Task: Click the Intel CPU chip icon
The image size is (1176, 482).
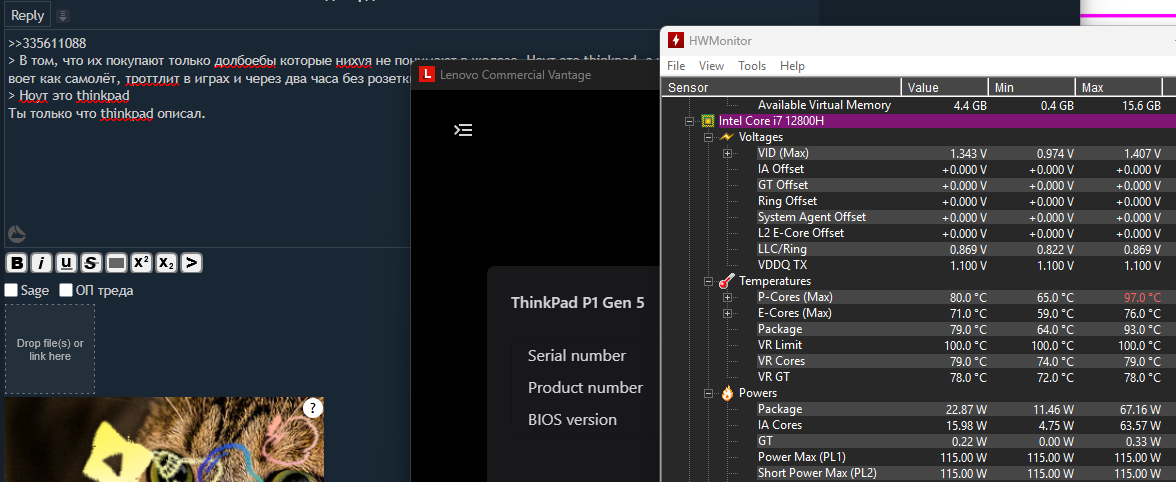Action: tap(707, 121)
